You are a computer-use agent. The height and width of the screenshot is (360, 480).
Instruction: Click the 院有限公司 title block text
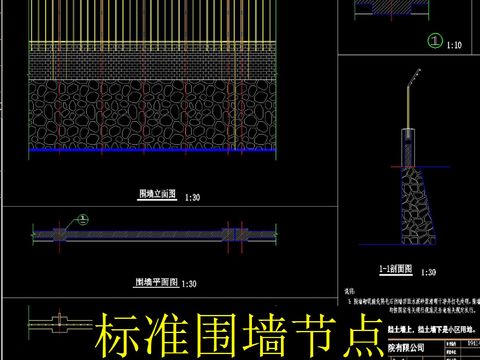[406, 348]
